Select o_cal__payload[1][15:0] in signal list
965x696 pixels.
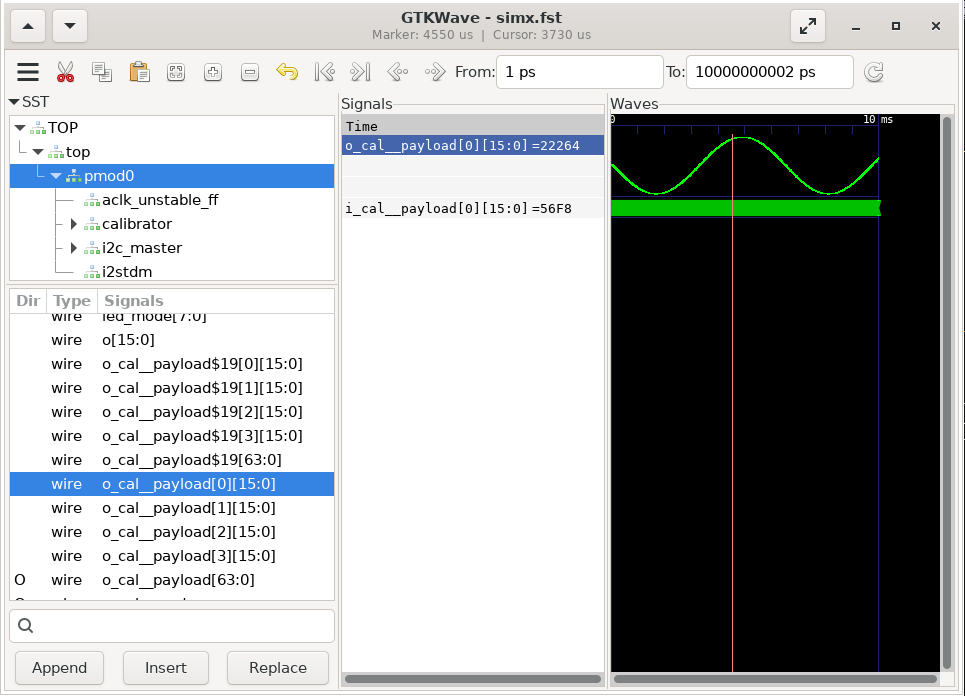coord(188,508)
